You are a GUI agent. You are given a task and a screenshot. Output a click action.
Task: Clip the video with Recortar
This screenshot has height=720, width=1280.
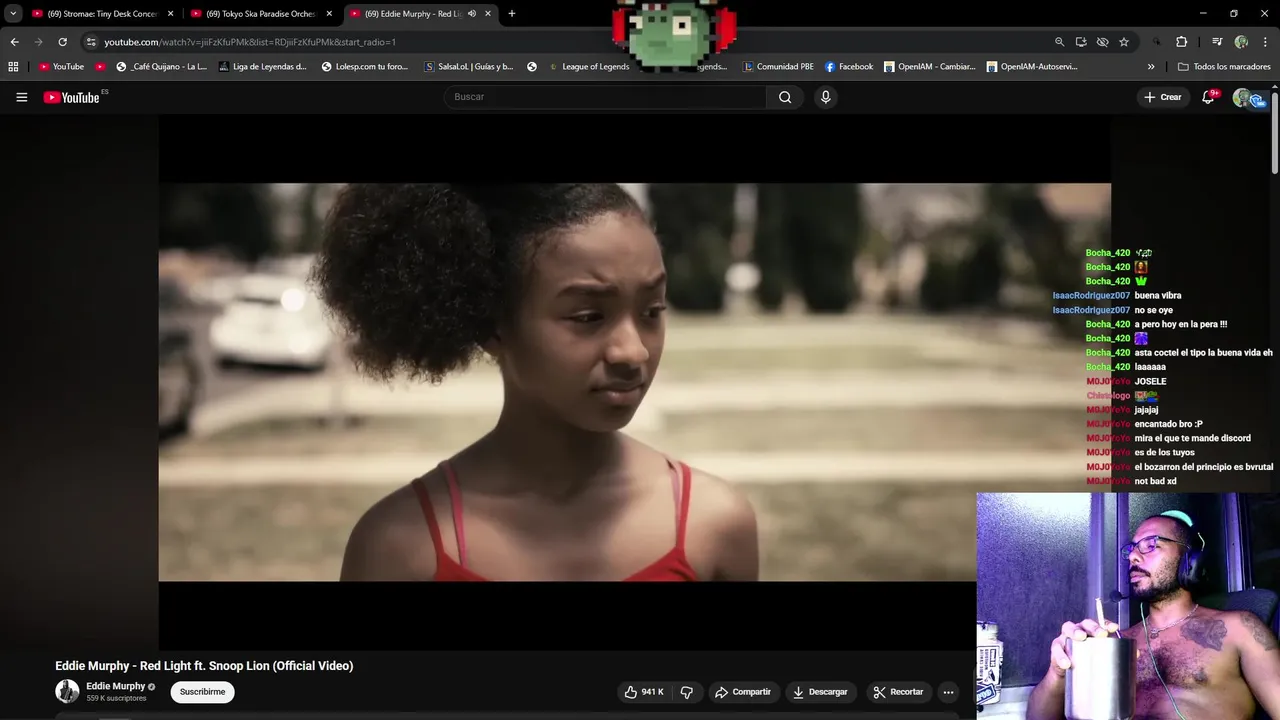click(x=898, y=692)
